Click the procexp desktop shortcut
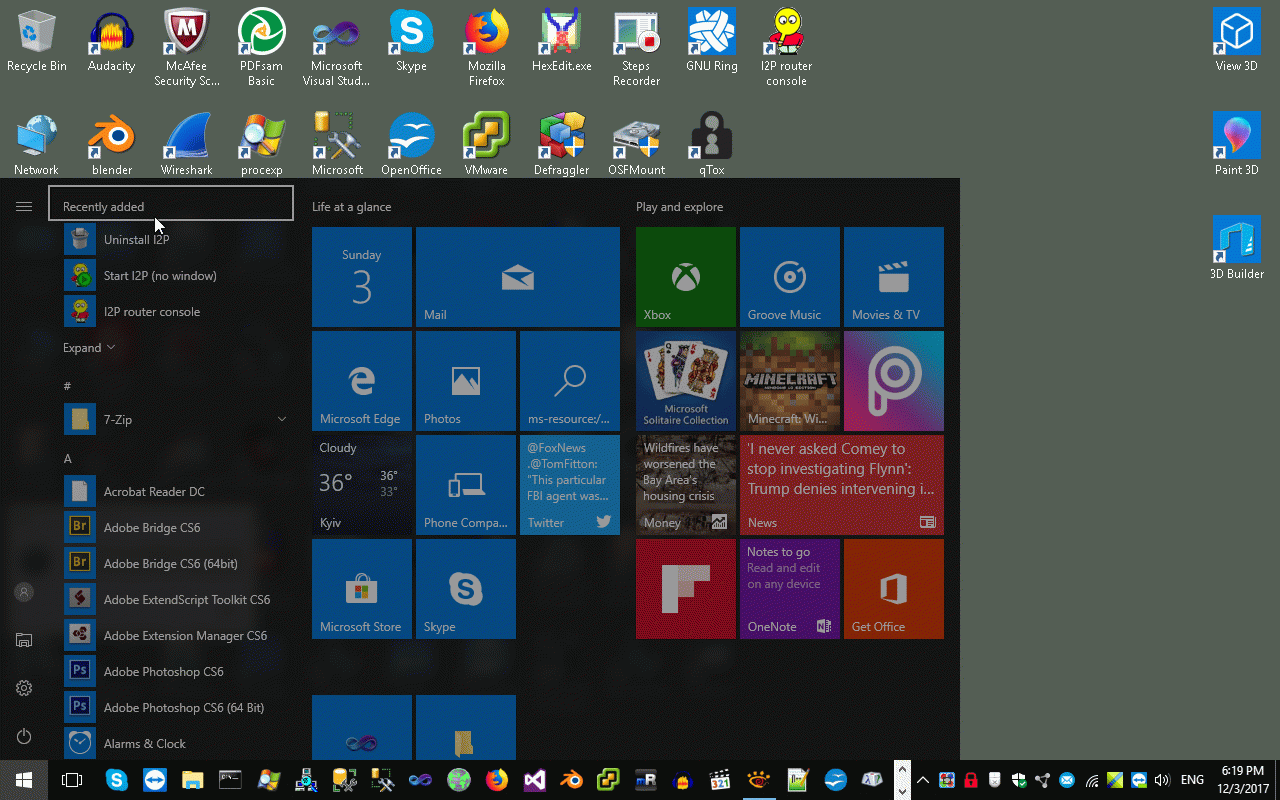 pos(261,144)
